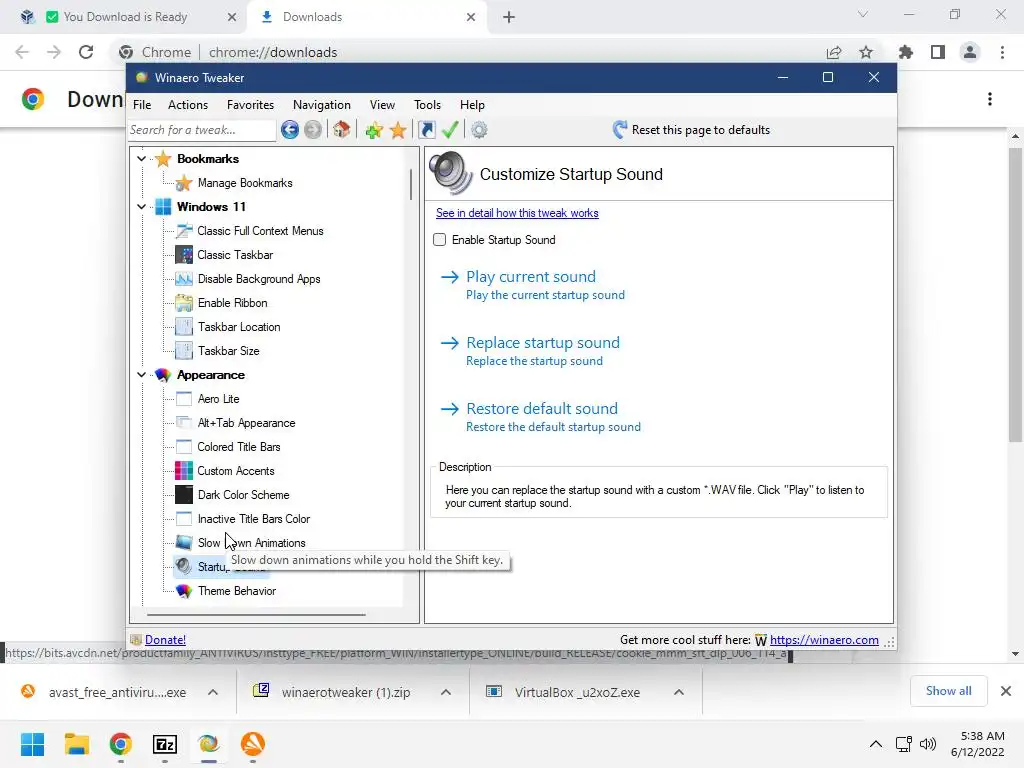Click the green checkmark toolbar icon

(x=450, y=130)
